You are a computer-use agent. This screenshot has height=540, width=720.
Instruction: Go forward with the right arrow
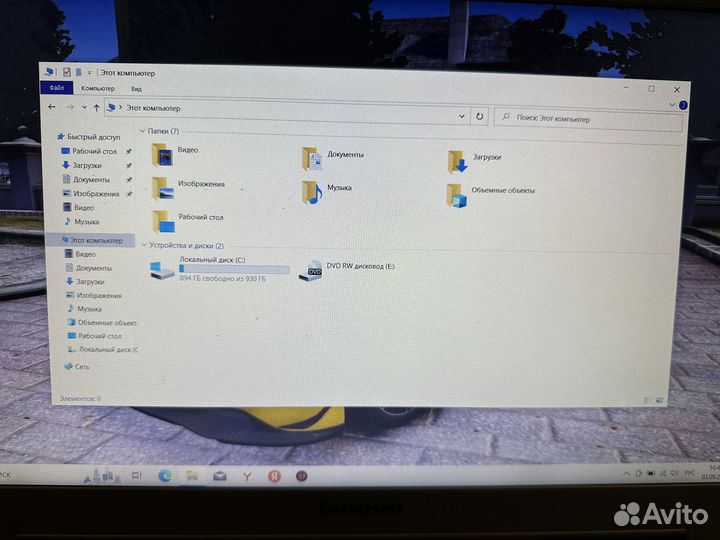coord(70,107)
